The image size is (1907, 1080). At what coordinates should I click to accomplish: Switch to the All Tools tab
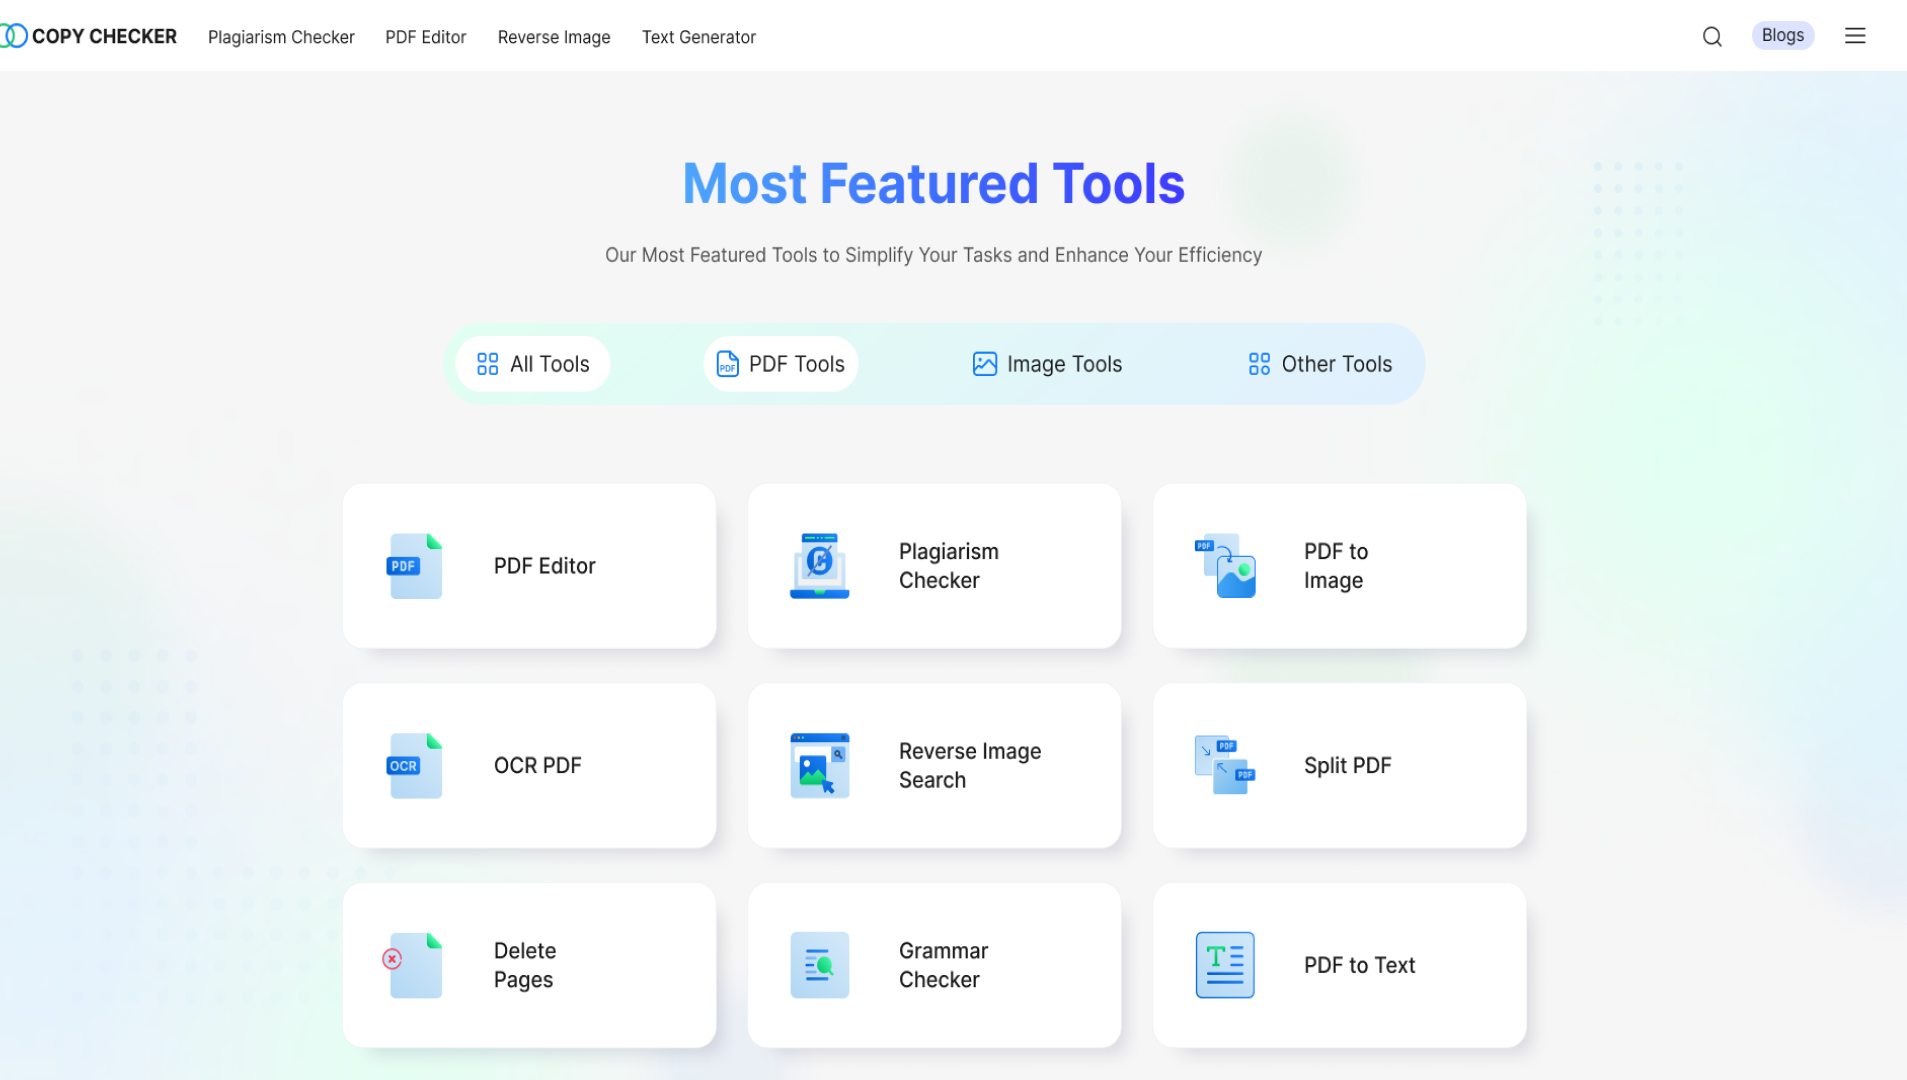(x=533, y=364)
